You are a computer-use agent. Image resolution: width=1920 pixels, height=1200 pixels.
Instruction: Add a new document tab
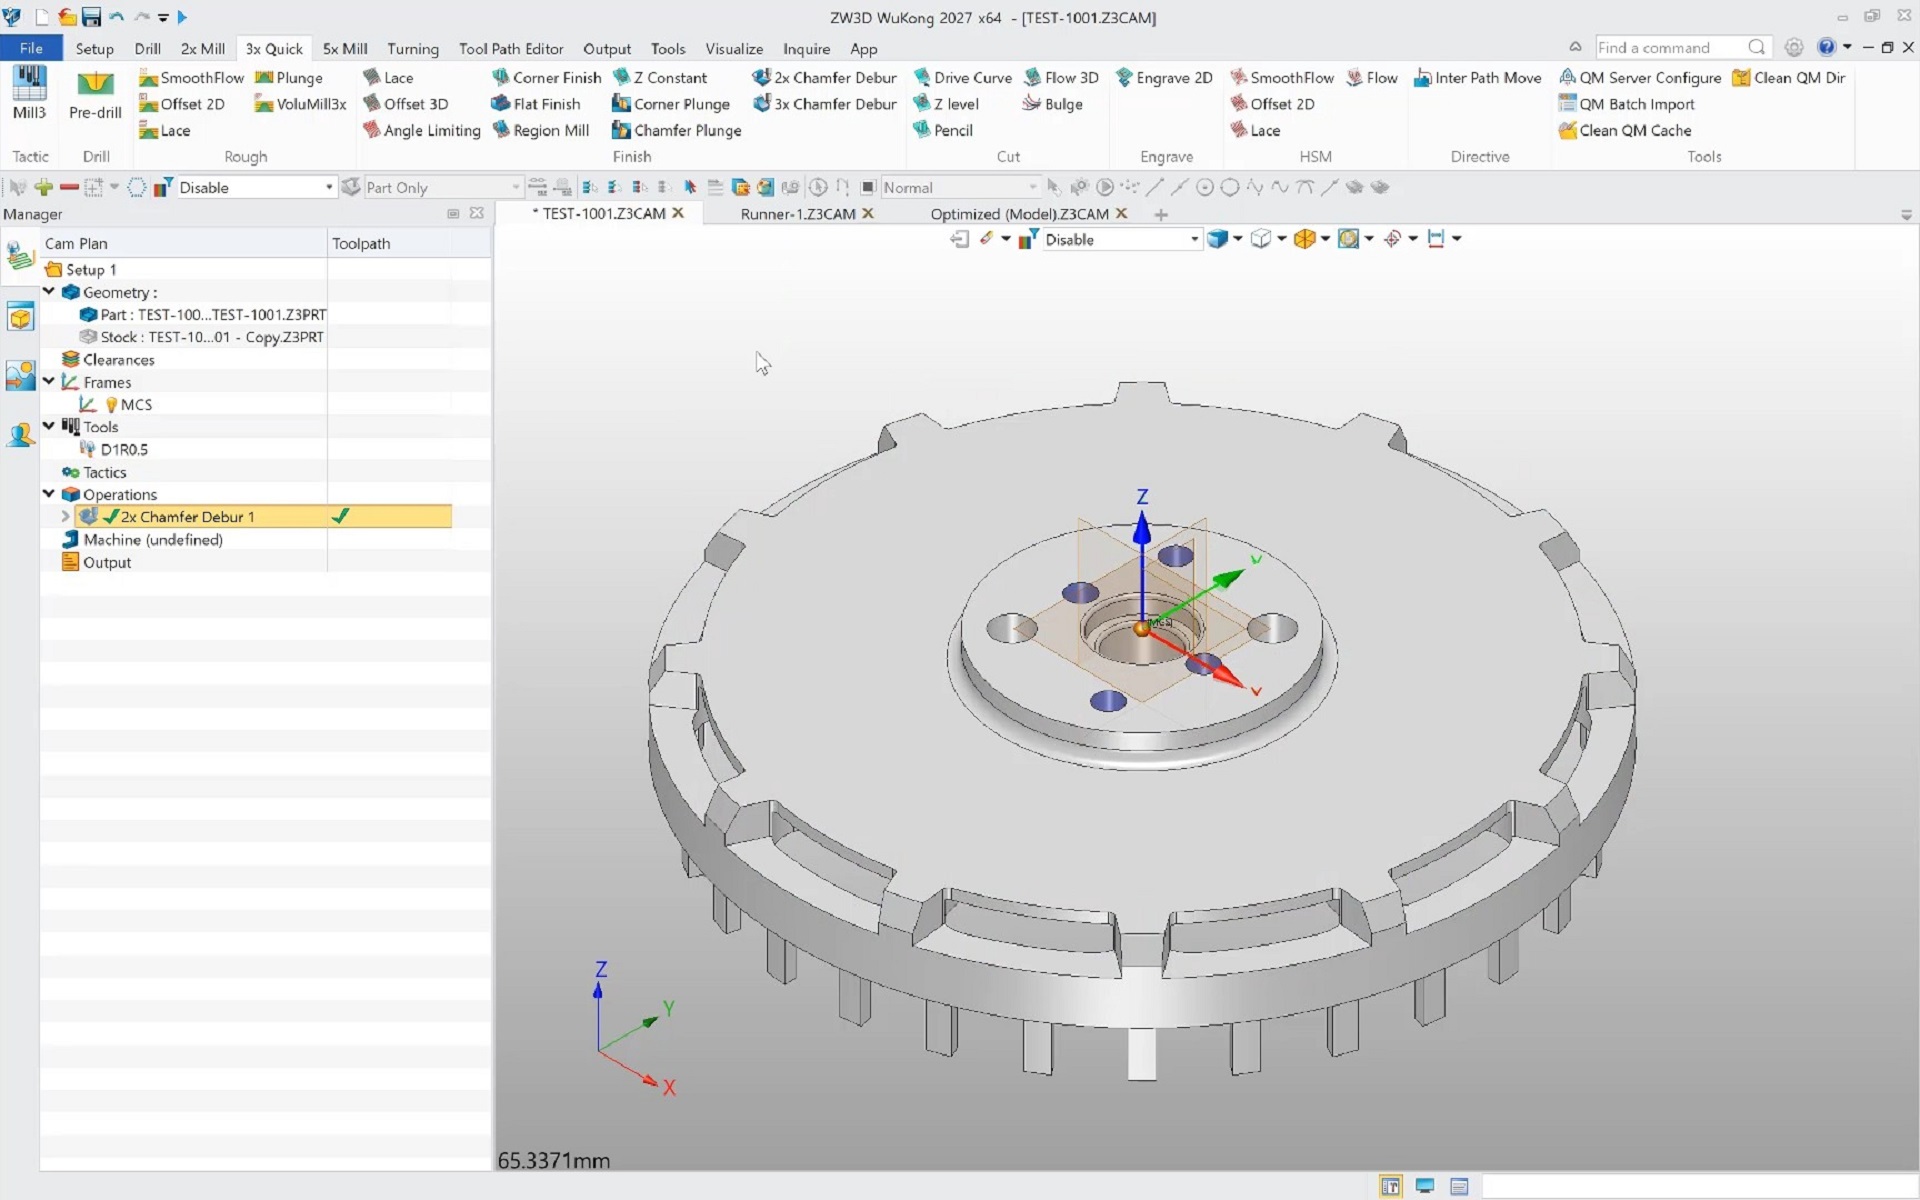click(1161, 214)
